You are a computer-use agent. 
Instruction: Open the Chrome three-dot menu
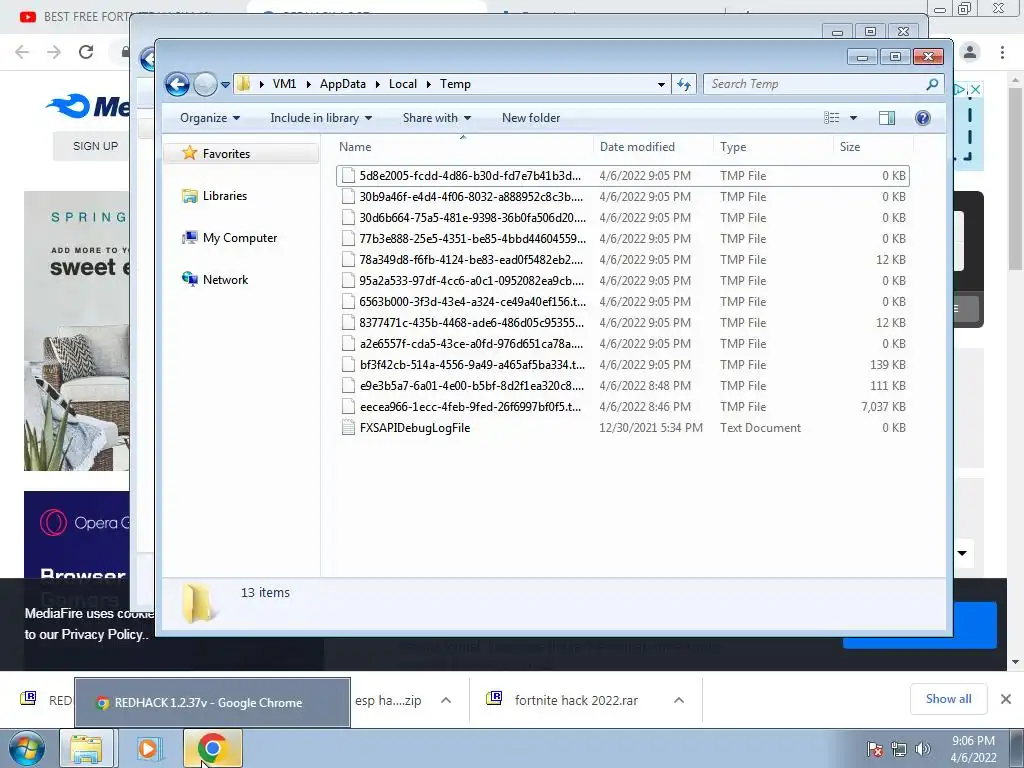1002,52
